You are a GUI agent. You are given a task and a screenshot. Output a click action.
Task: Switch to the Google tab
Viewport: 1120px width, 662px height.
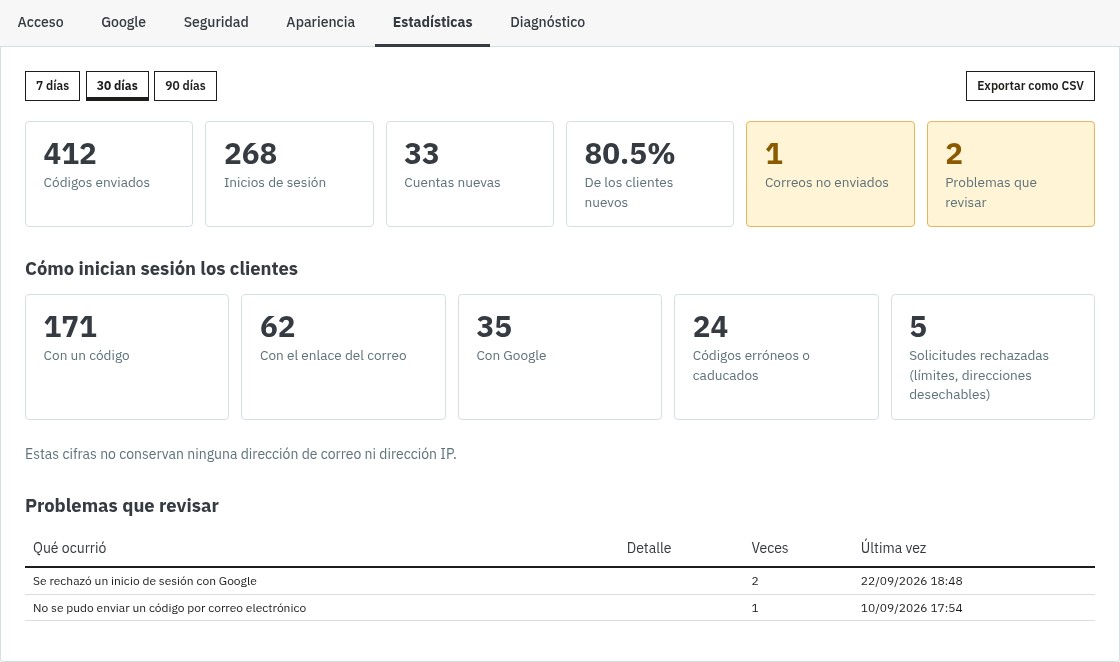point(124,22)
